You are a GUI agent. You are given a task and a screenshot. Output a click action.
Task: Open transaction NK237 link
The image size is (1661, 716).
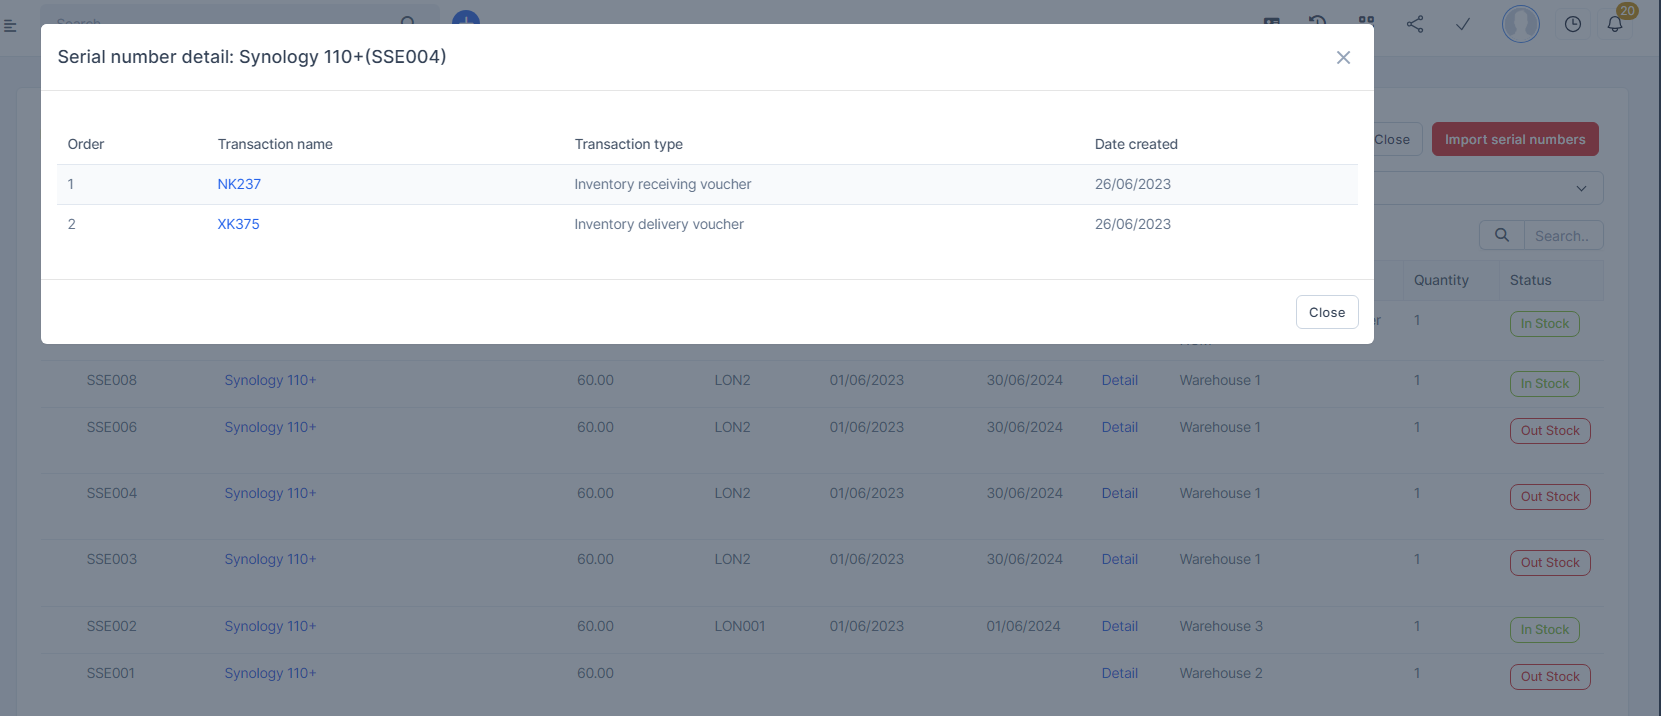239,184
